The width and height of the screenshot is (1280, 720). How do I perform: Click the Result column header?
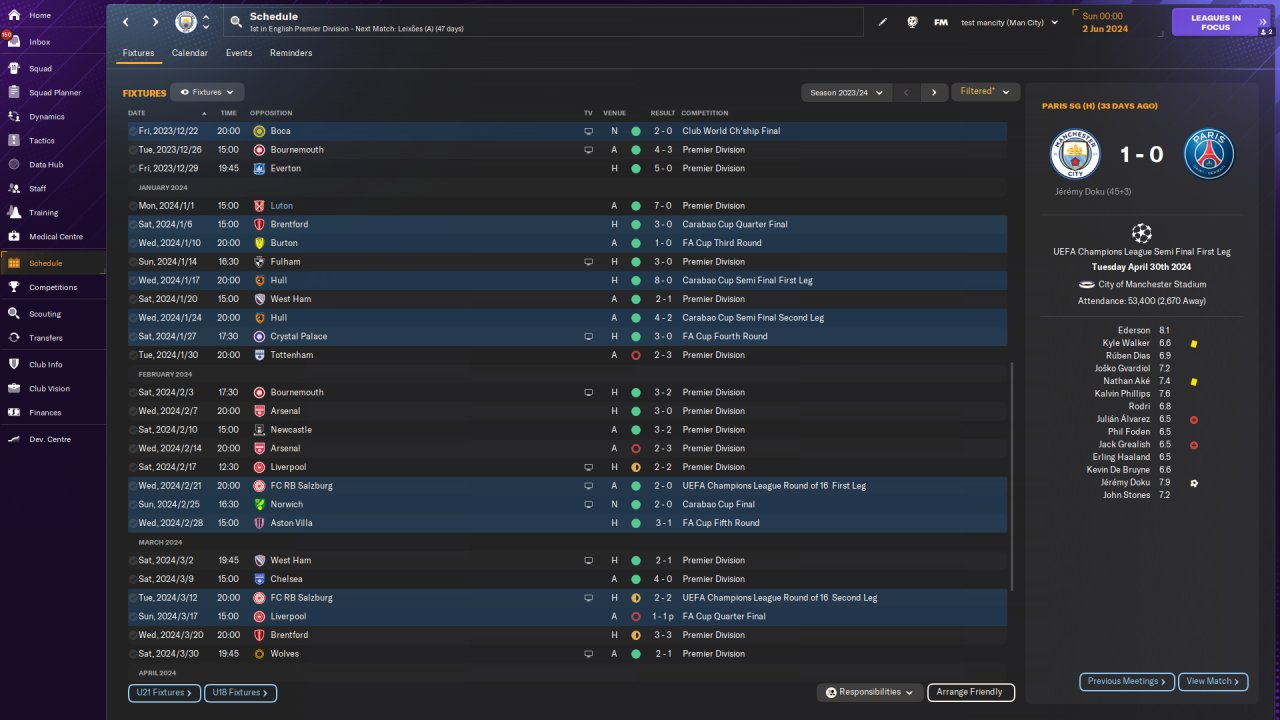(663, 113)
